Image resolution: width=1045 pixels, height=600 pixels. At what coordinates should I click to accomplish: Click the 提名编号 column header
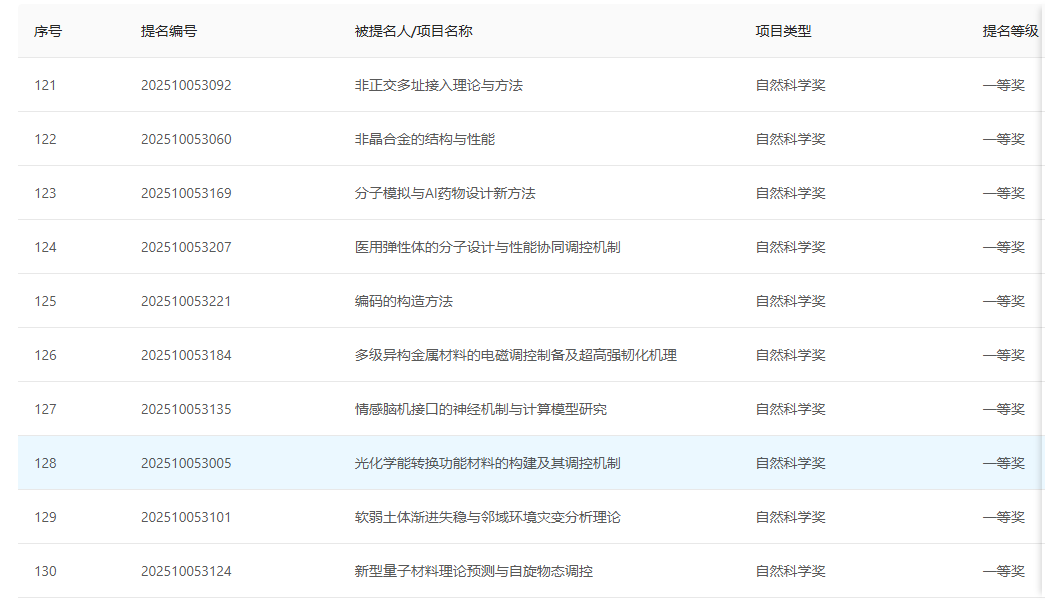169,31
